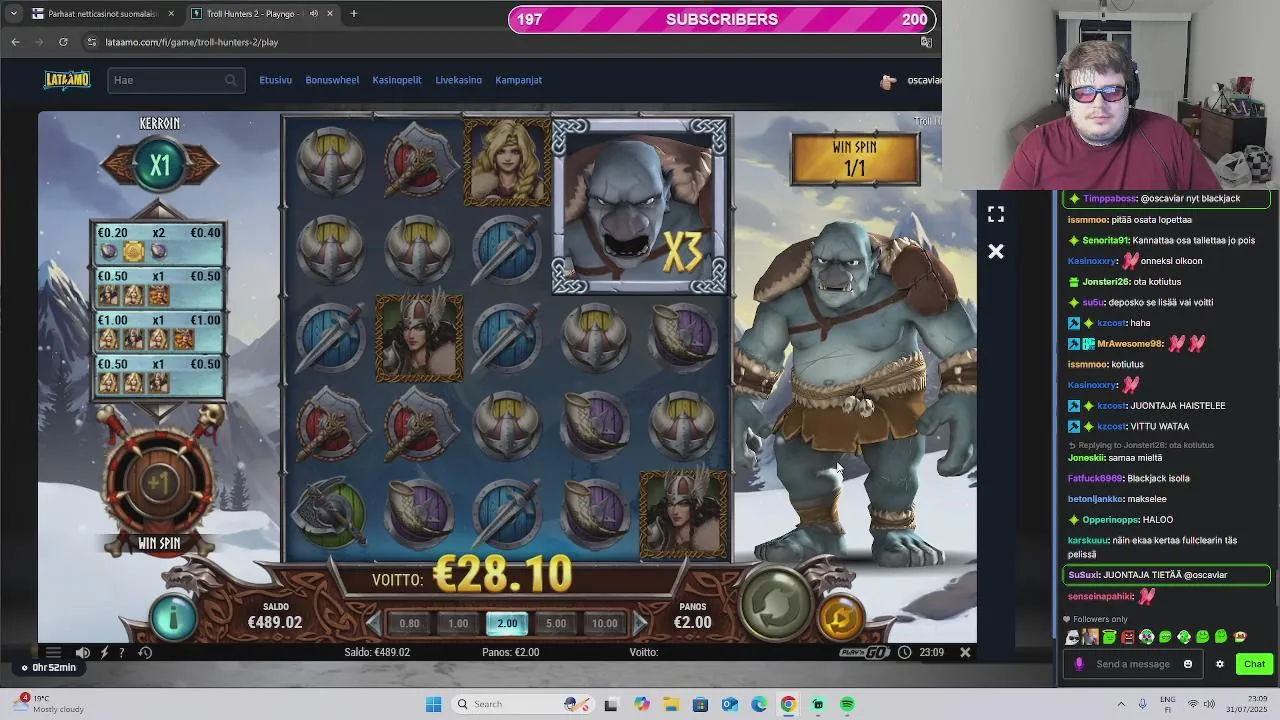Open chat emoji picker
This screenshot has height=720, width=1280.
coord(1188,664)
